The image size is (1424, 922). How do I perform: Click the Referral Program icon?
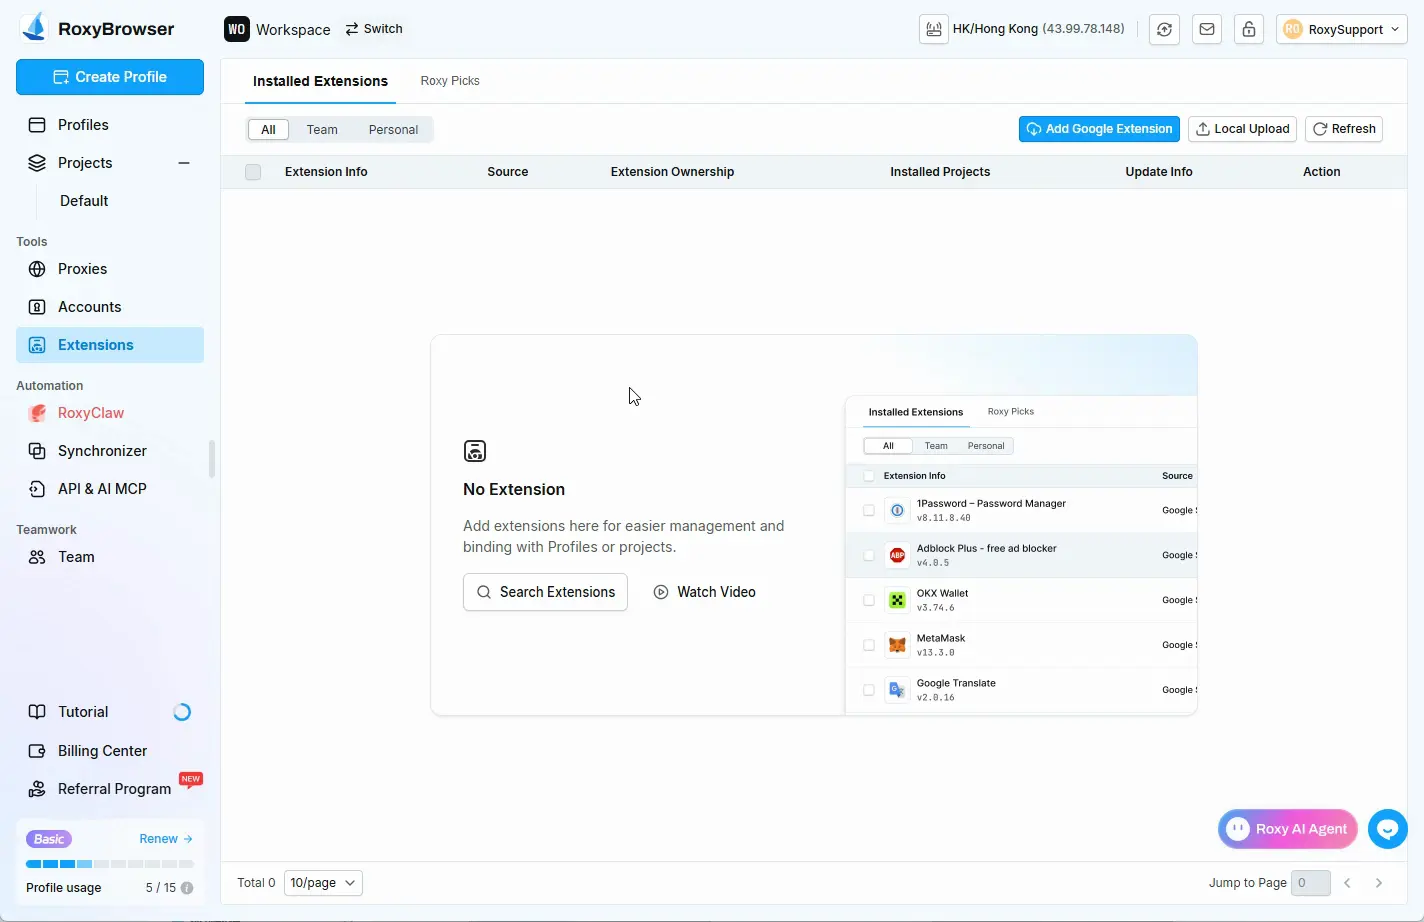pos(37,789)
